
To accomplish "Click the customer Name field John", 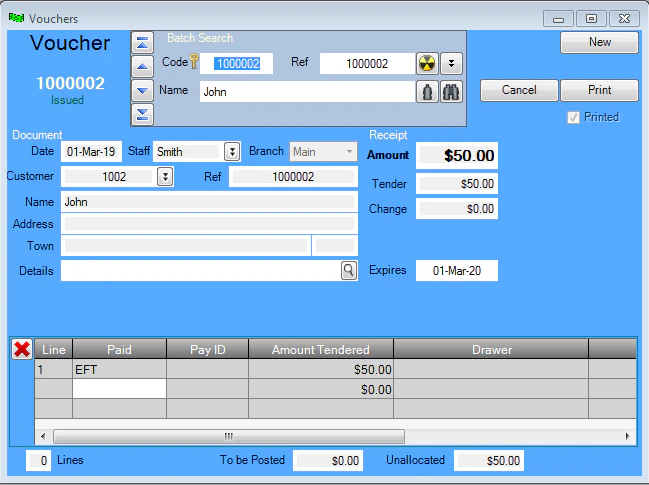I will 209,202.
